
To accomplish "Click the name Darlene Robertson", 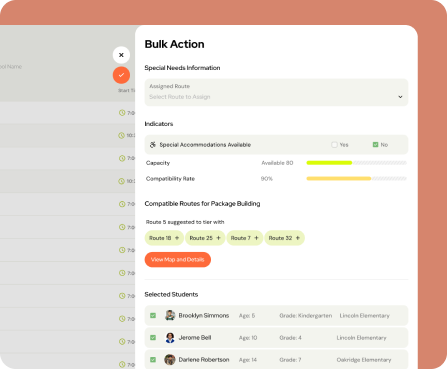I will 204,360.
